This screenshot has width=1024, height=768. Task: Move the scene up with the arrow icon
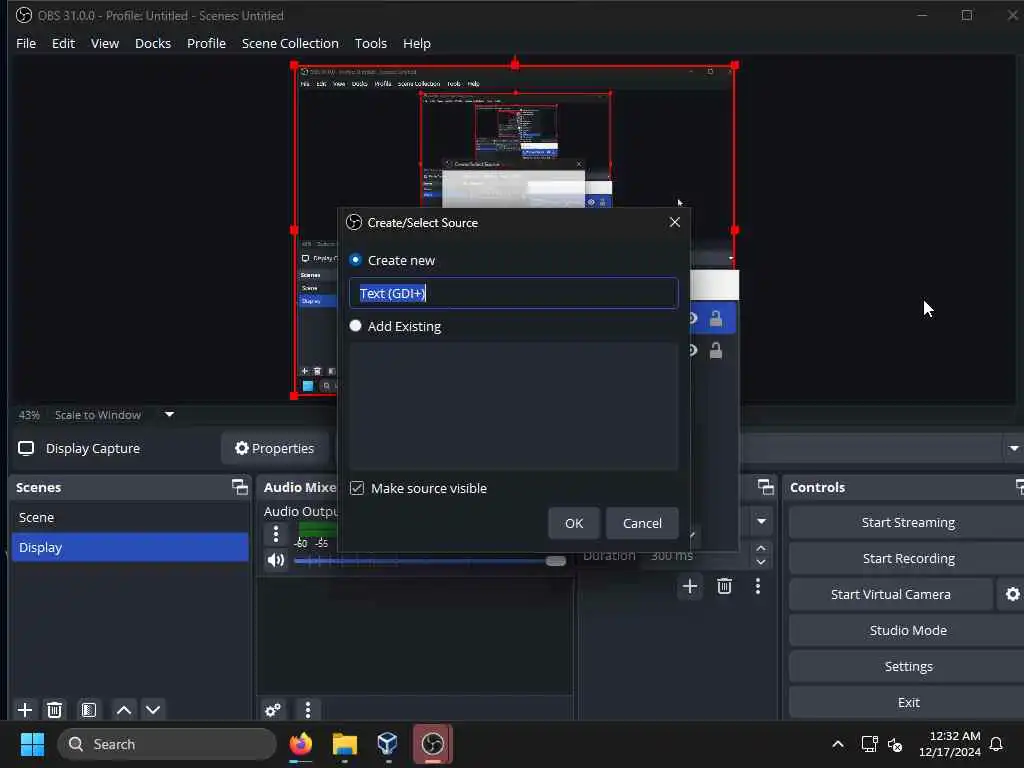tap(124, 709)
